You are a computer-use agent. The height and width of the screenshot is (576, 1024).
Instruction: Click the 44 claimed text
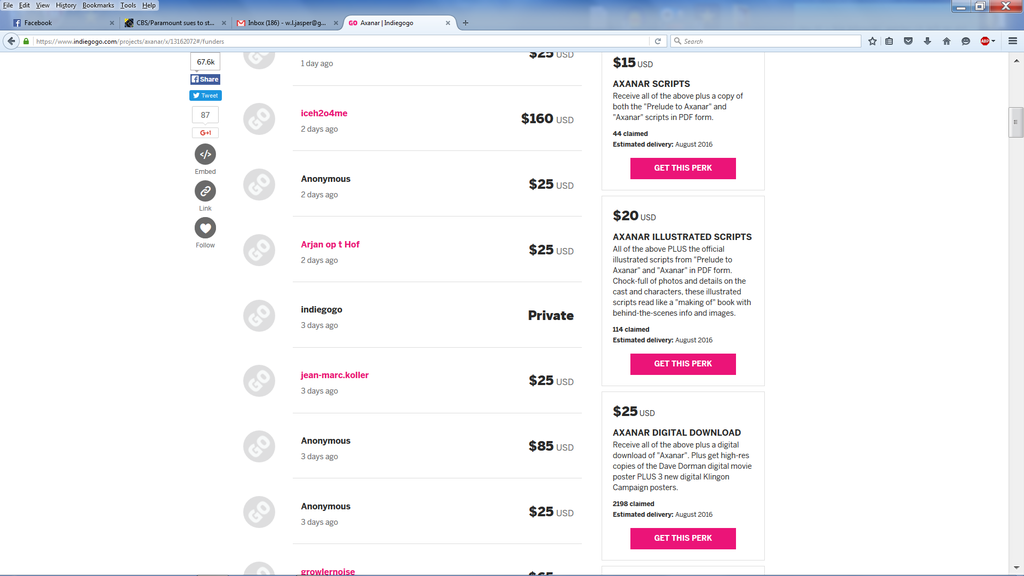coord(630,133)
